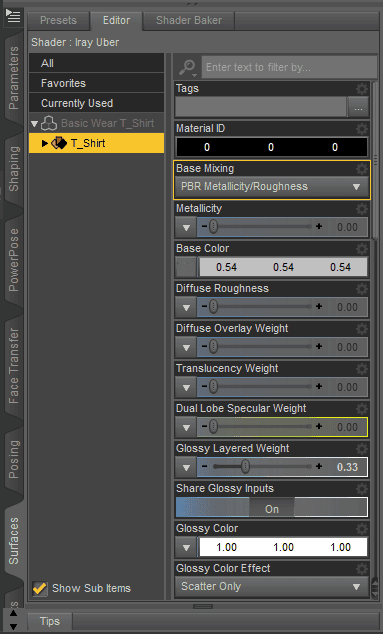Open Translucency Weight map dropdown arrow
The height and width of the screenshot is (634, 383).
pyautogui.click(x=186, y=387)
